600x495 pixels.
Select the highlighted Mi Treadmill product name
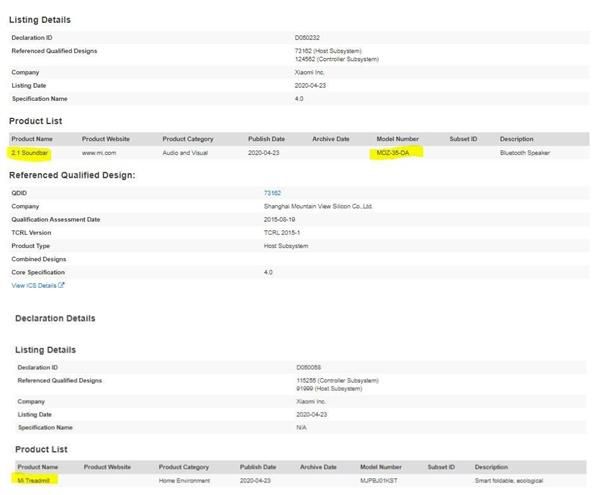pyautogui.click(x=34, y=480)
